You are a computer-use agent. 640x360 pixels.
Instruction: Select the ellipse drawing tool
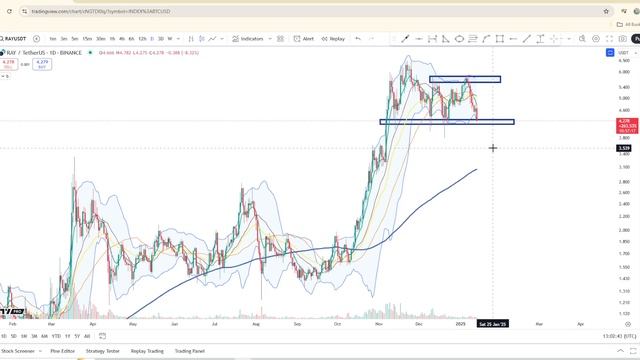click(x=459, y=39)
